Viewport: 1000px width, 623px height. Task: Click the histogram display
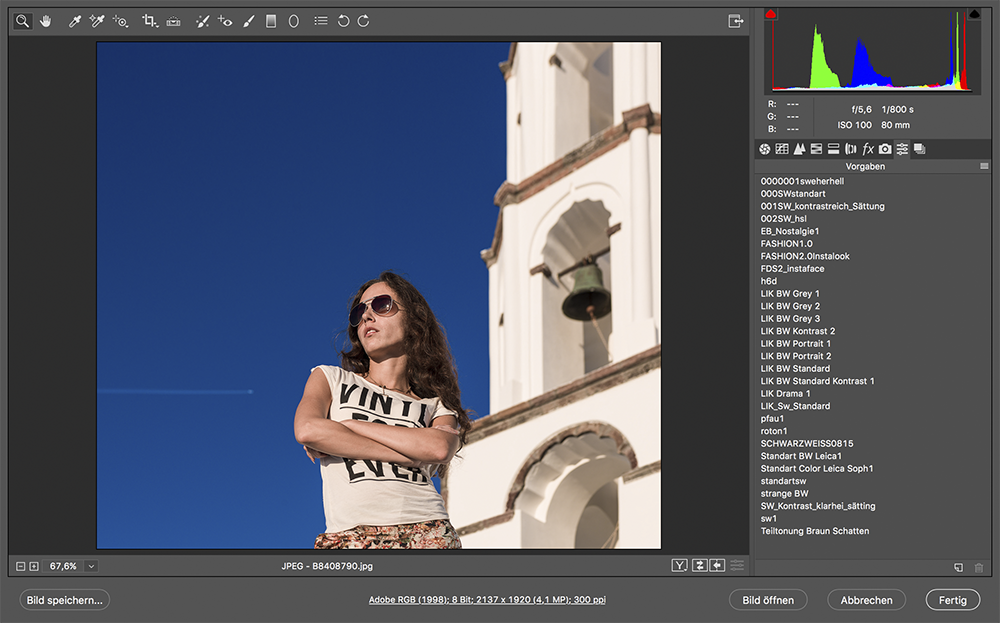click(872, 50)
